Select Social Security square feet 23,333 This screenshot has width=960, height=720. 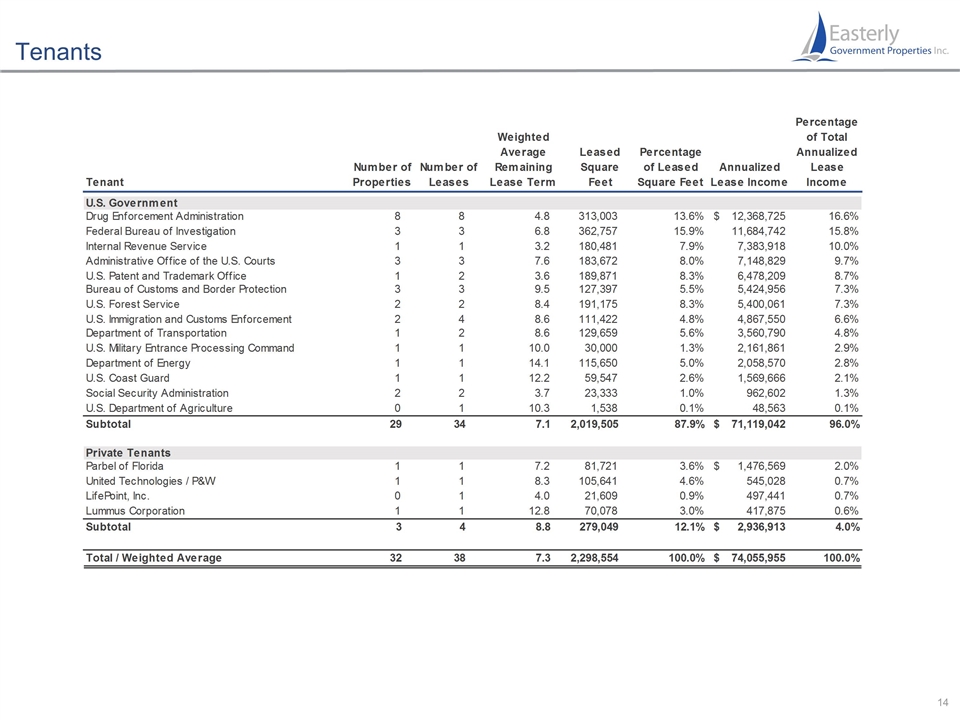click(x=601, y=393)
